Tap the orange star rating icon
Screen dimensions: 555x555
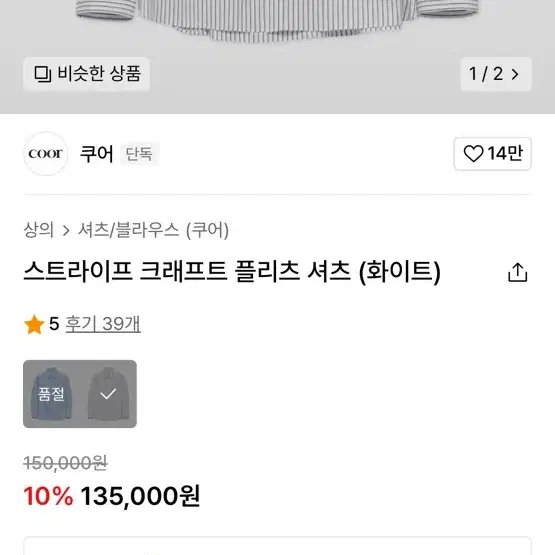coord(34,324)
